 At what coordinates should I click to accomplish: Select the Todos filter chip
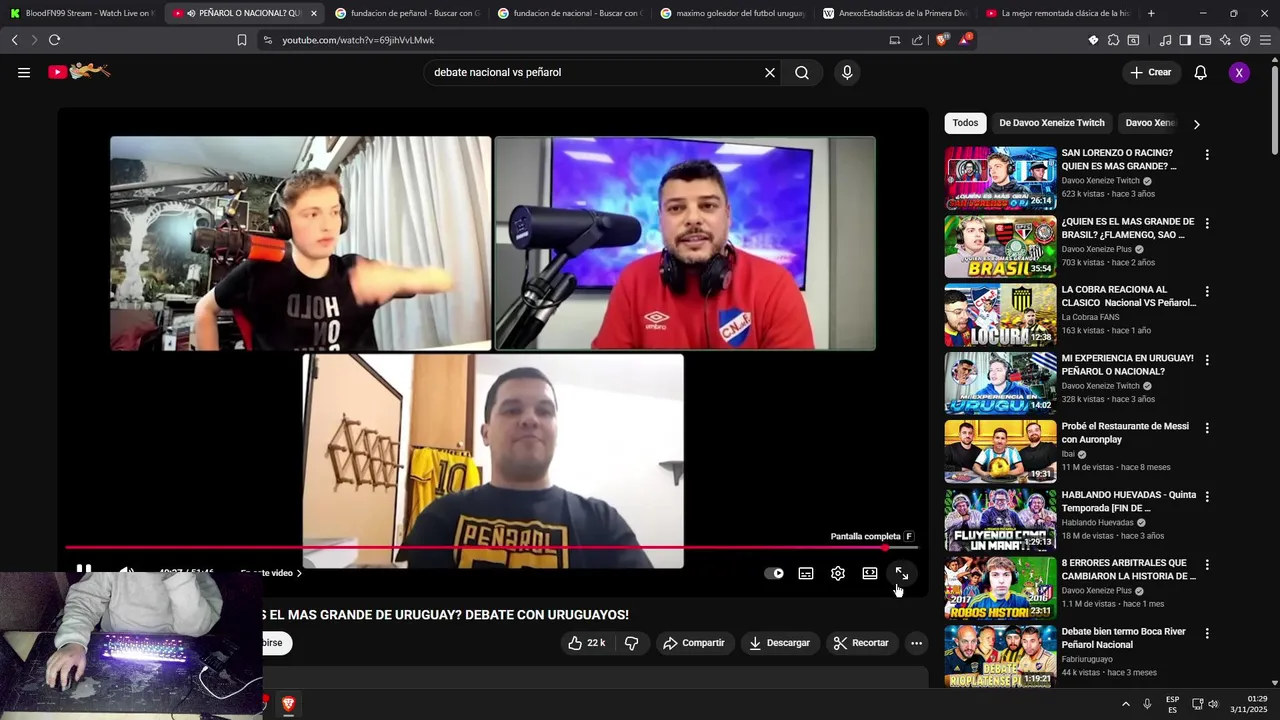[965, 123]
